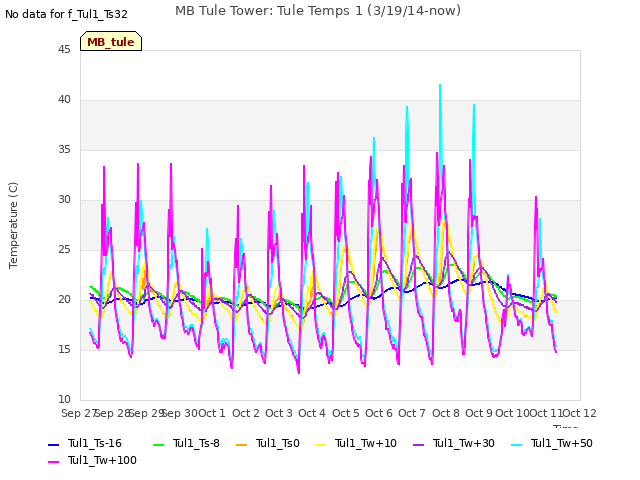Screen dimensions: 640x480
Task: Click the y-axis value 45
Action: [x=64, y=49]
